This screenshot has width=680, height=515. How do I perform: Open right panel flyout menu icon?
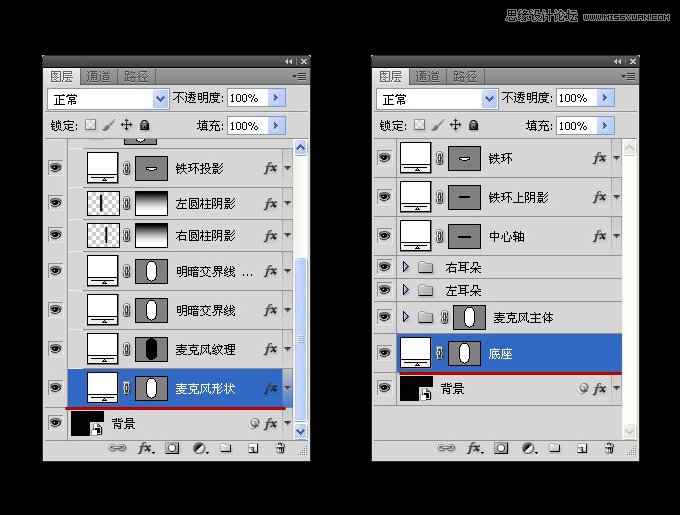[x=628, y=77]
